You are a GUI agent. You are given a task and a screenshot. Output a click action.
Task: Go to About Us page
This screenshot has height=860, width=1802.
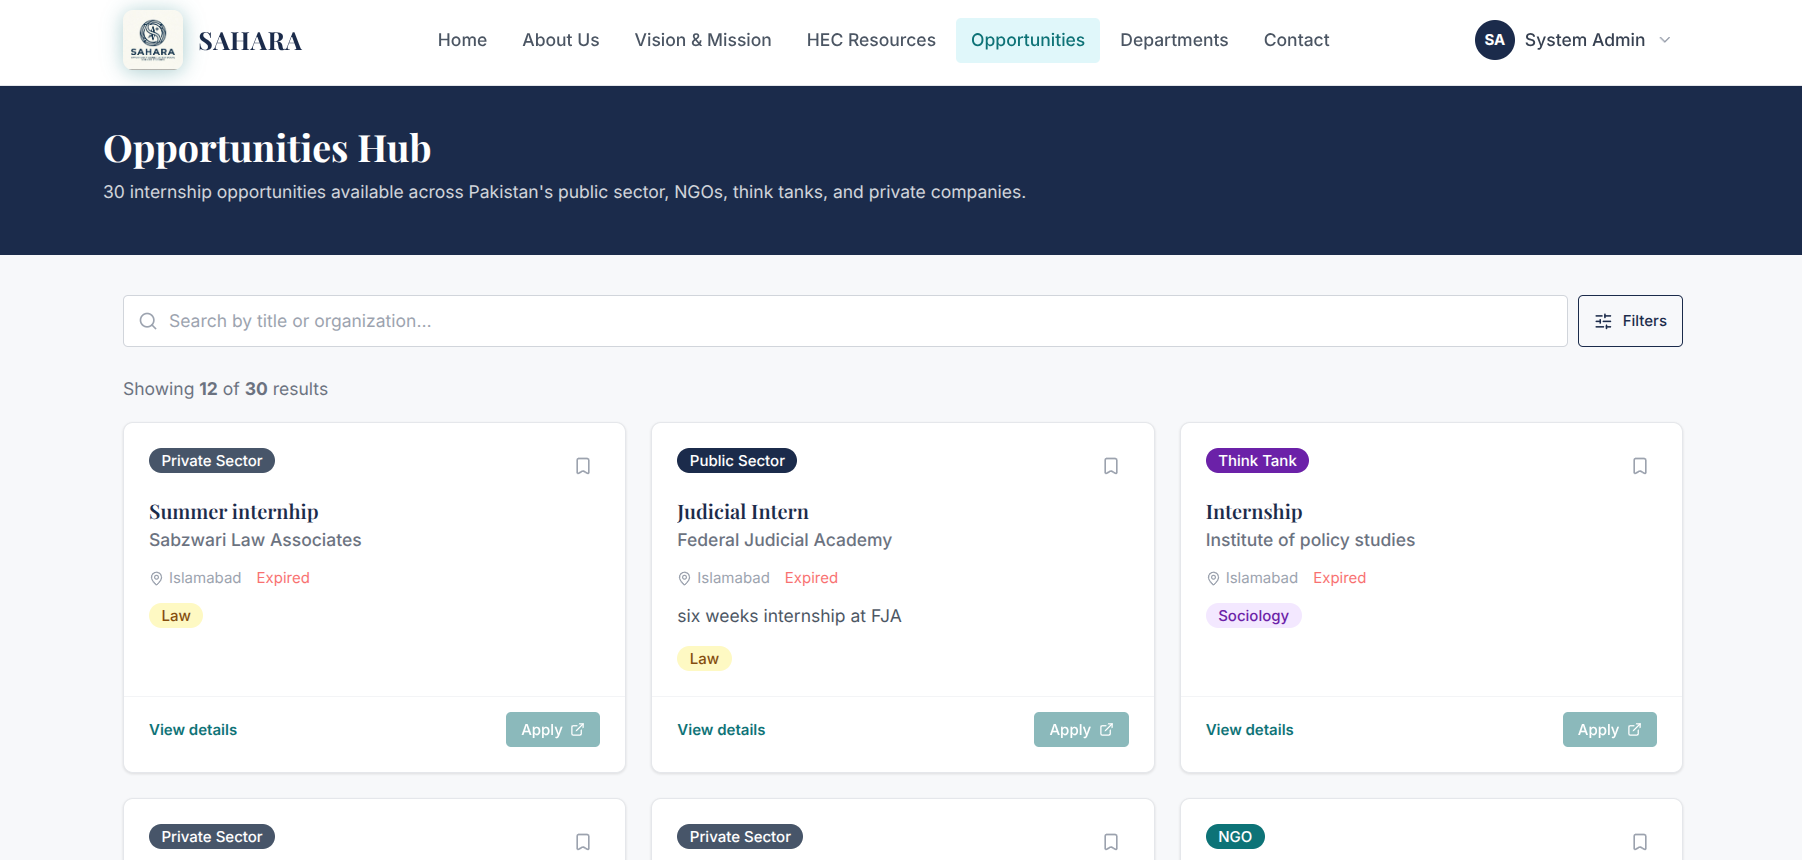561,40
